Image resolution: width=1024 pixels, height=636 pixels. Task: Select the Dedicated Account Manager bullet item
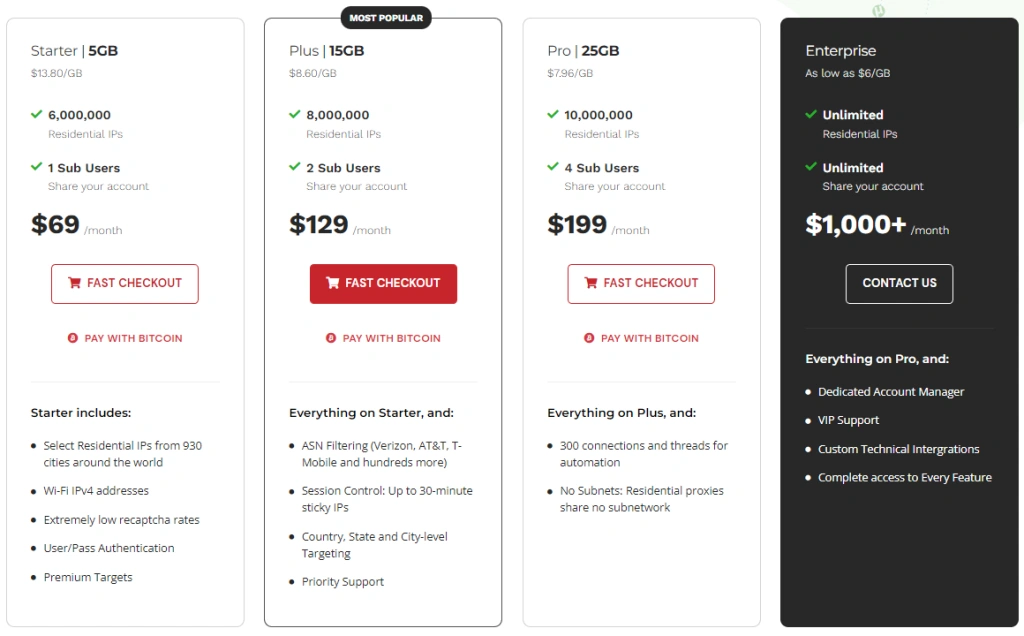(x=891, y=392)
